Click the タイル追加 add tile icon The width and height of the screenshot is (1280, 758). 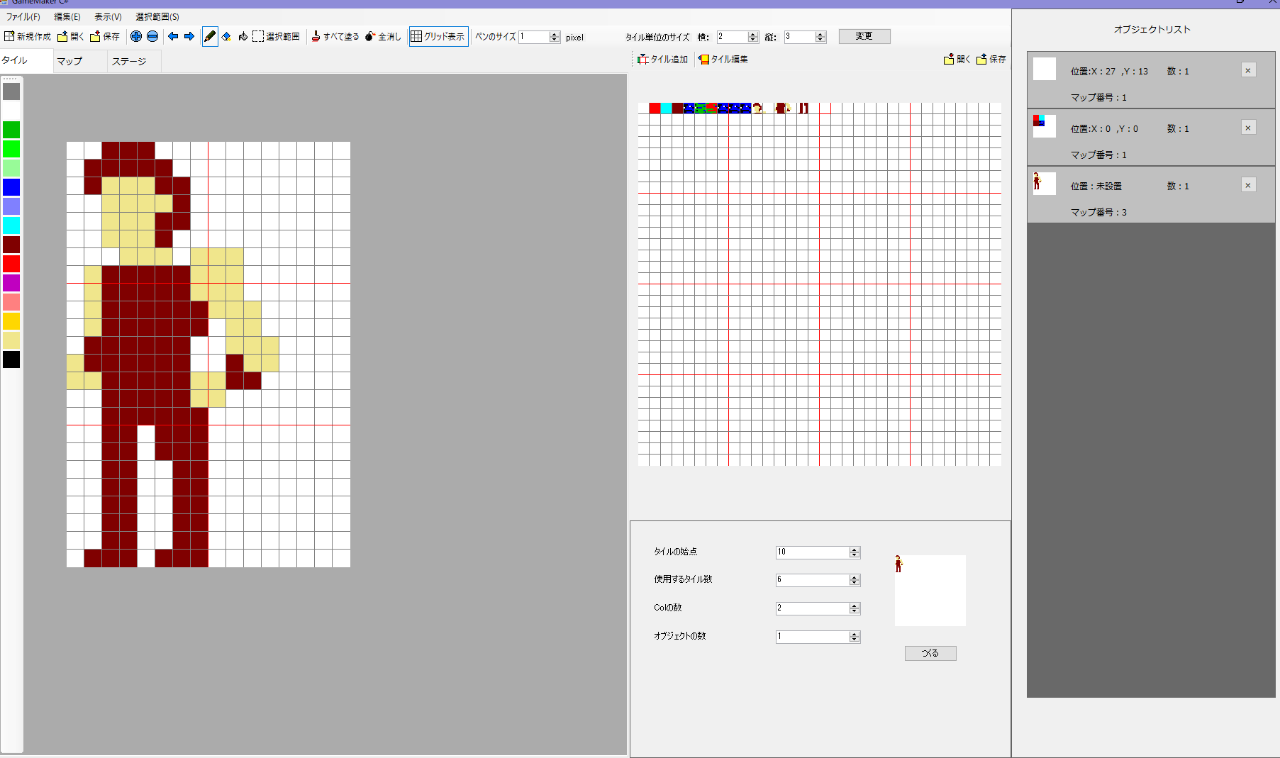[x=662, y=59]
